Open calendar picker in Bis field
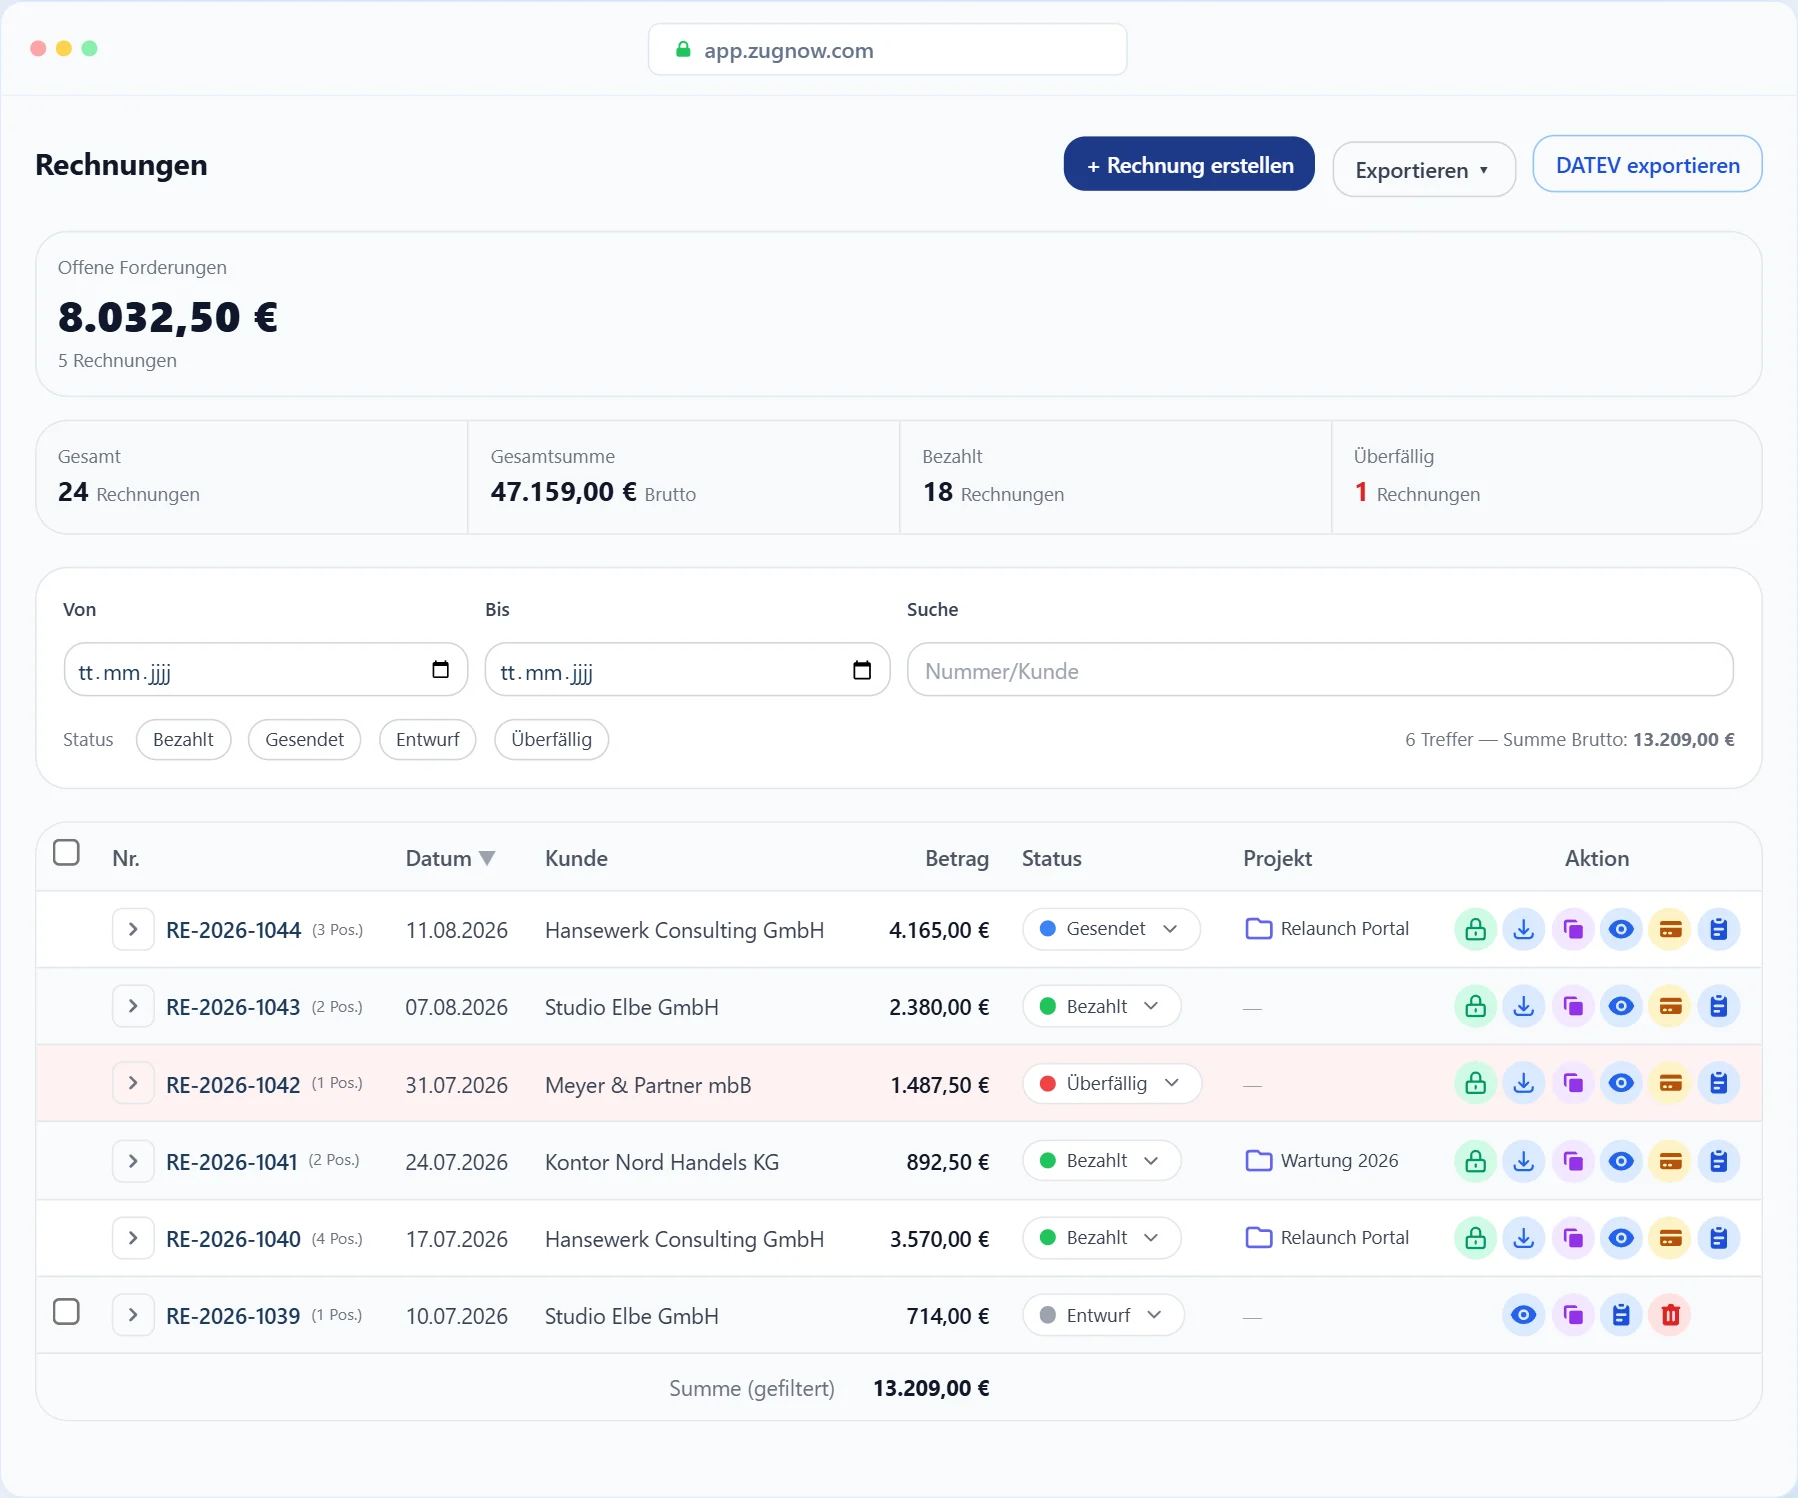The image size is (1798, 1498). point(862,670)
